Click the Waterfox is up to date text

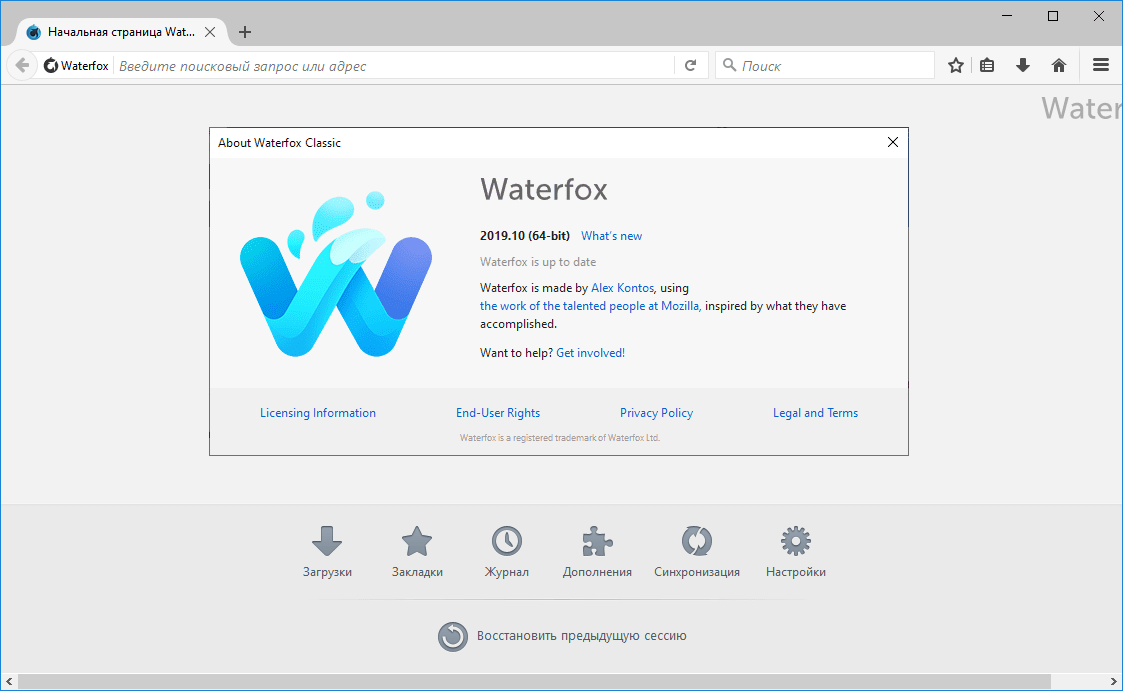pos(538,262)
